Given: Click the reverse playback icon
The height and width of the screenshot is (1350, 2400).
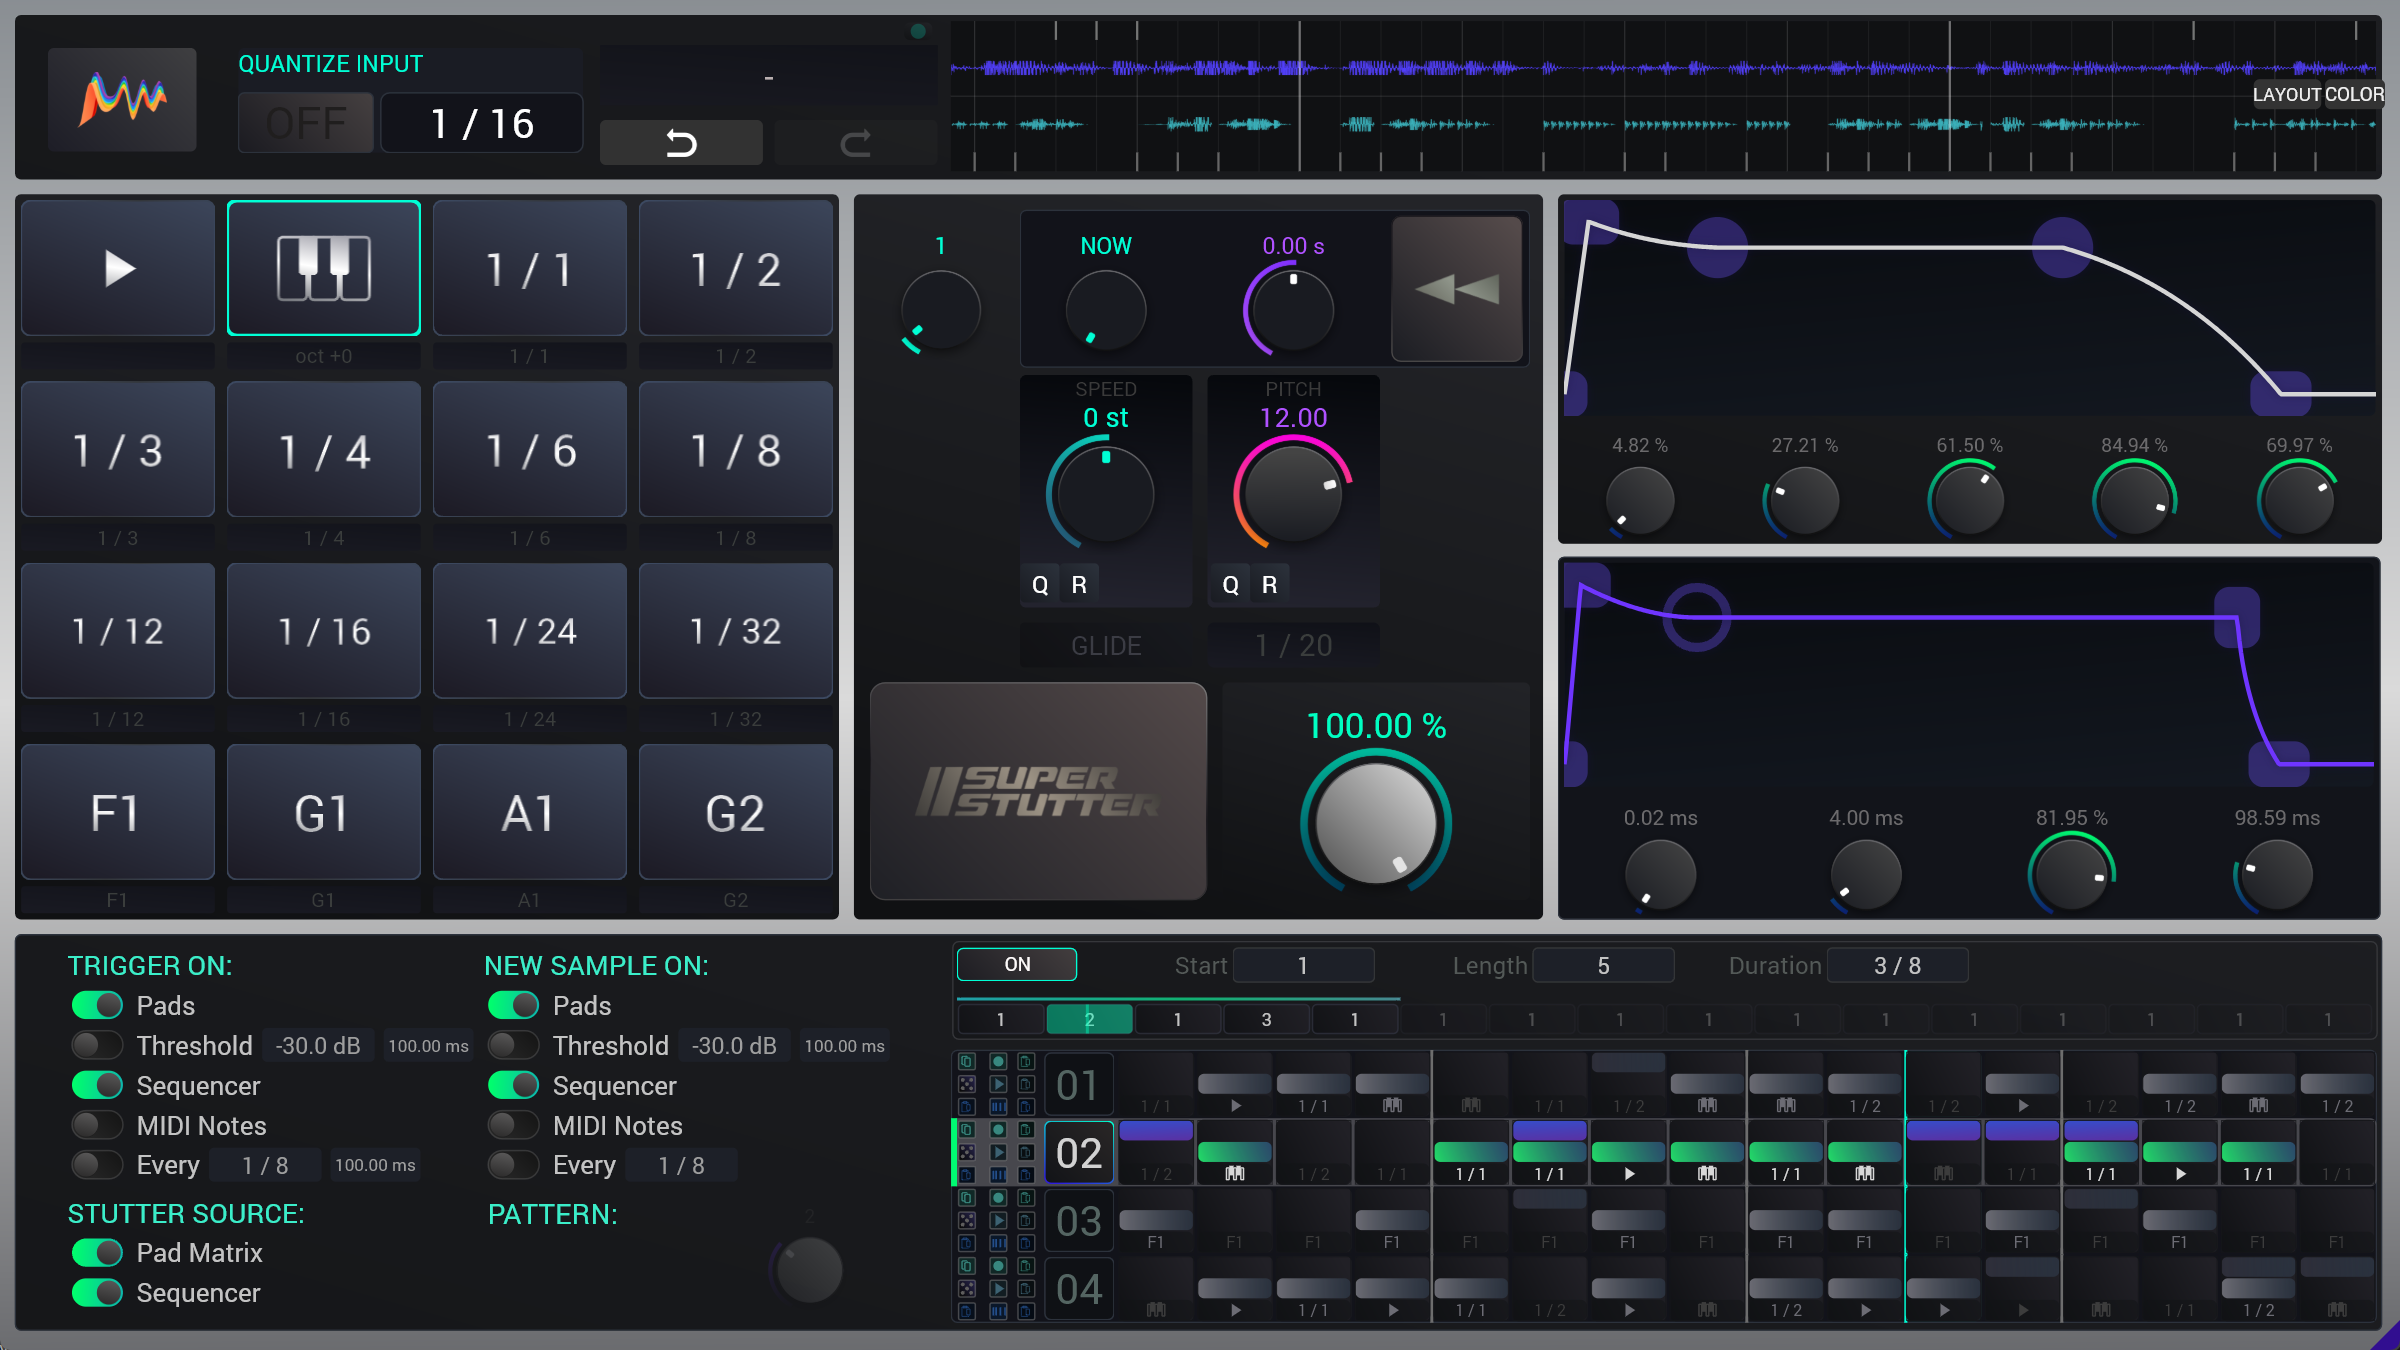Looking at the screenshot, I should click(1456, 288).
